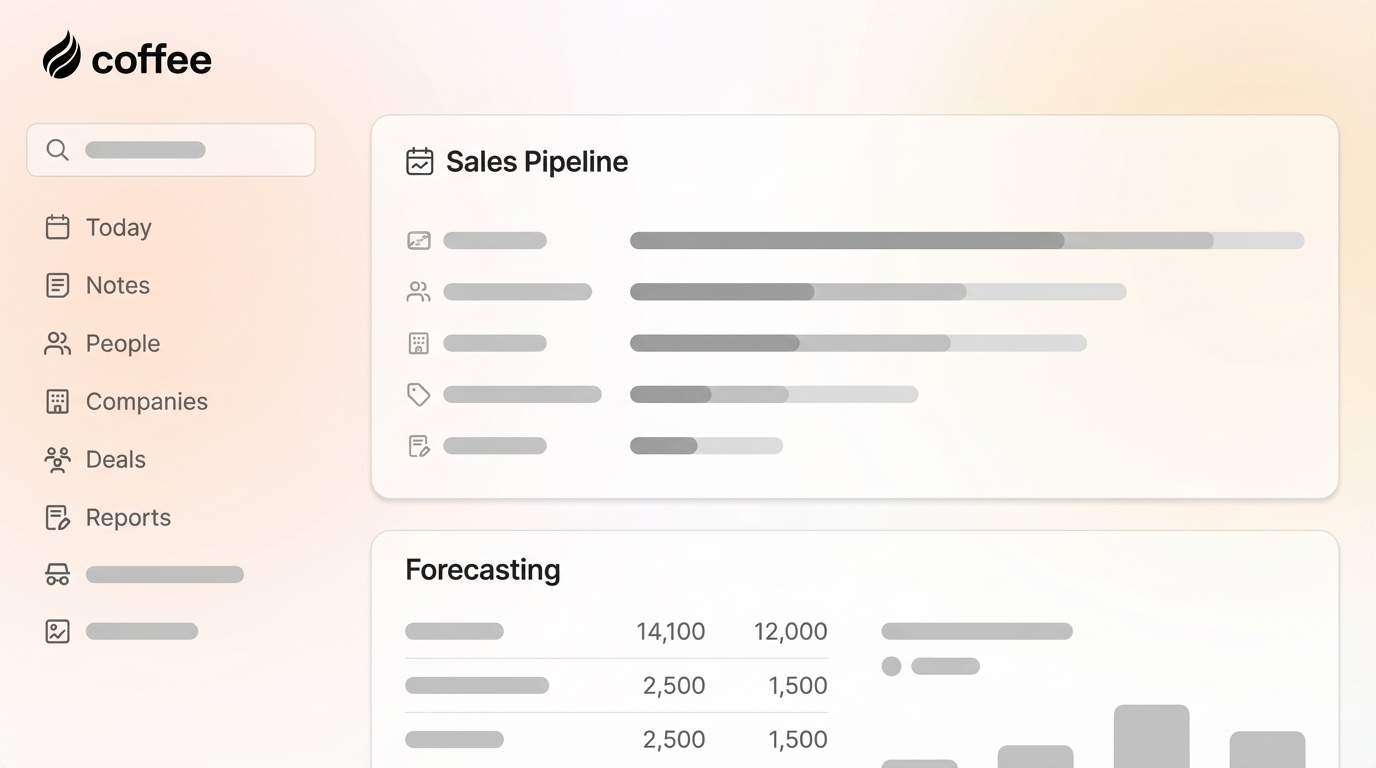Open the Reports page
1376x768 pixels.
pyautogui.click(x=128, y=517)
